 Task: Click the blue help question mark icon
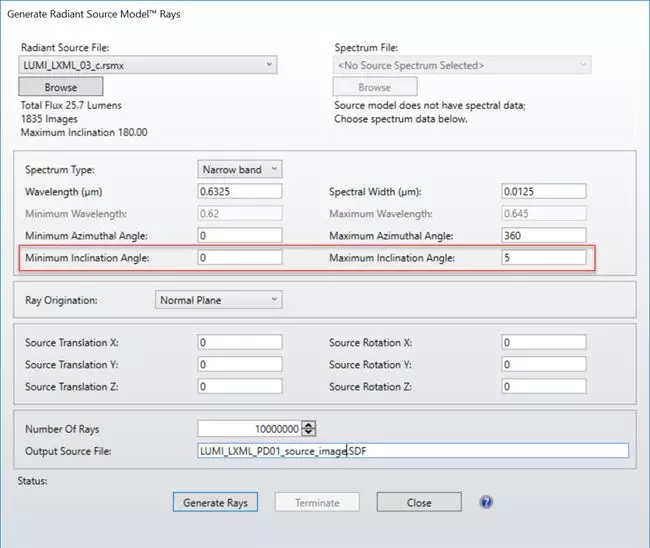pos(486,502)
